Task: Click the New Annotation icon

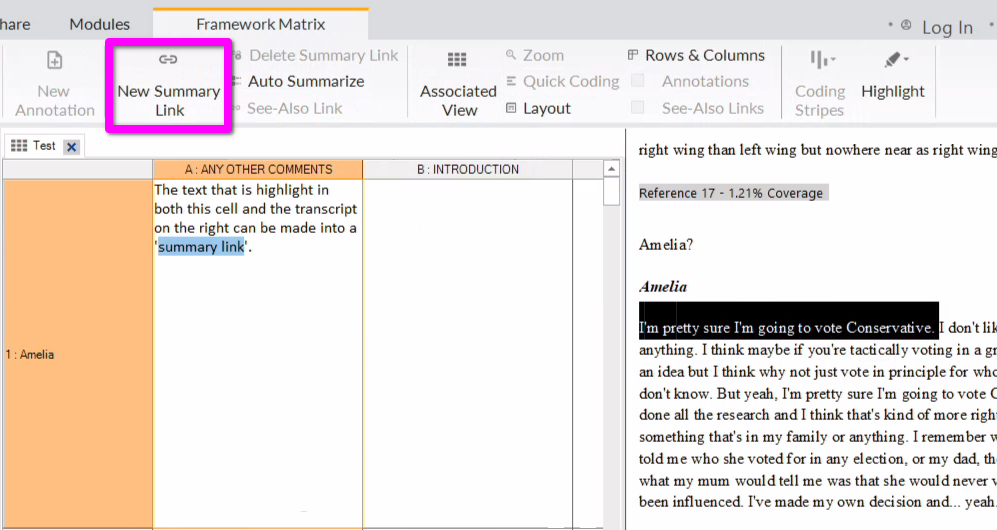Action: click(55, 61)
